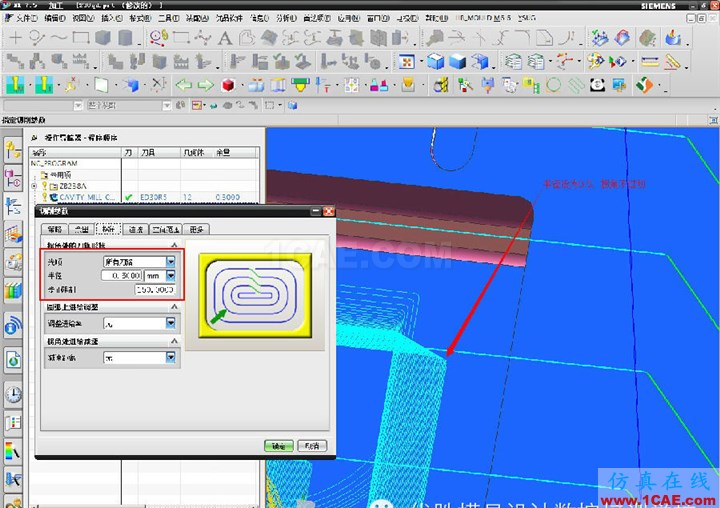Switch to the 更多 tab
This screenshot has height=508, width=720.
(x=196, y=229)
